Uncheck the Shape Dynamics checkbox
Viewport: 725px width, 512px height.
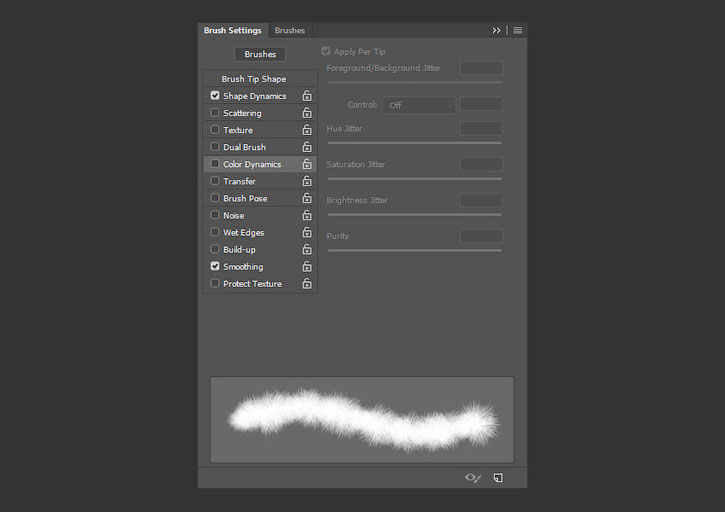(x=215, y=95)
